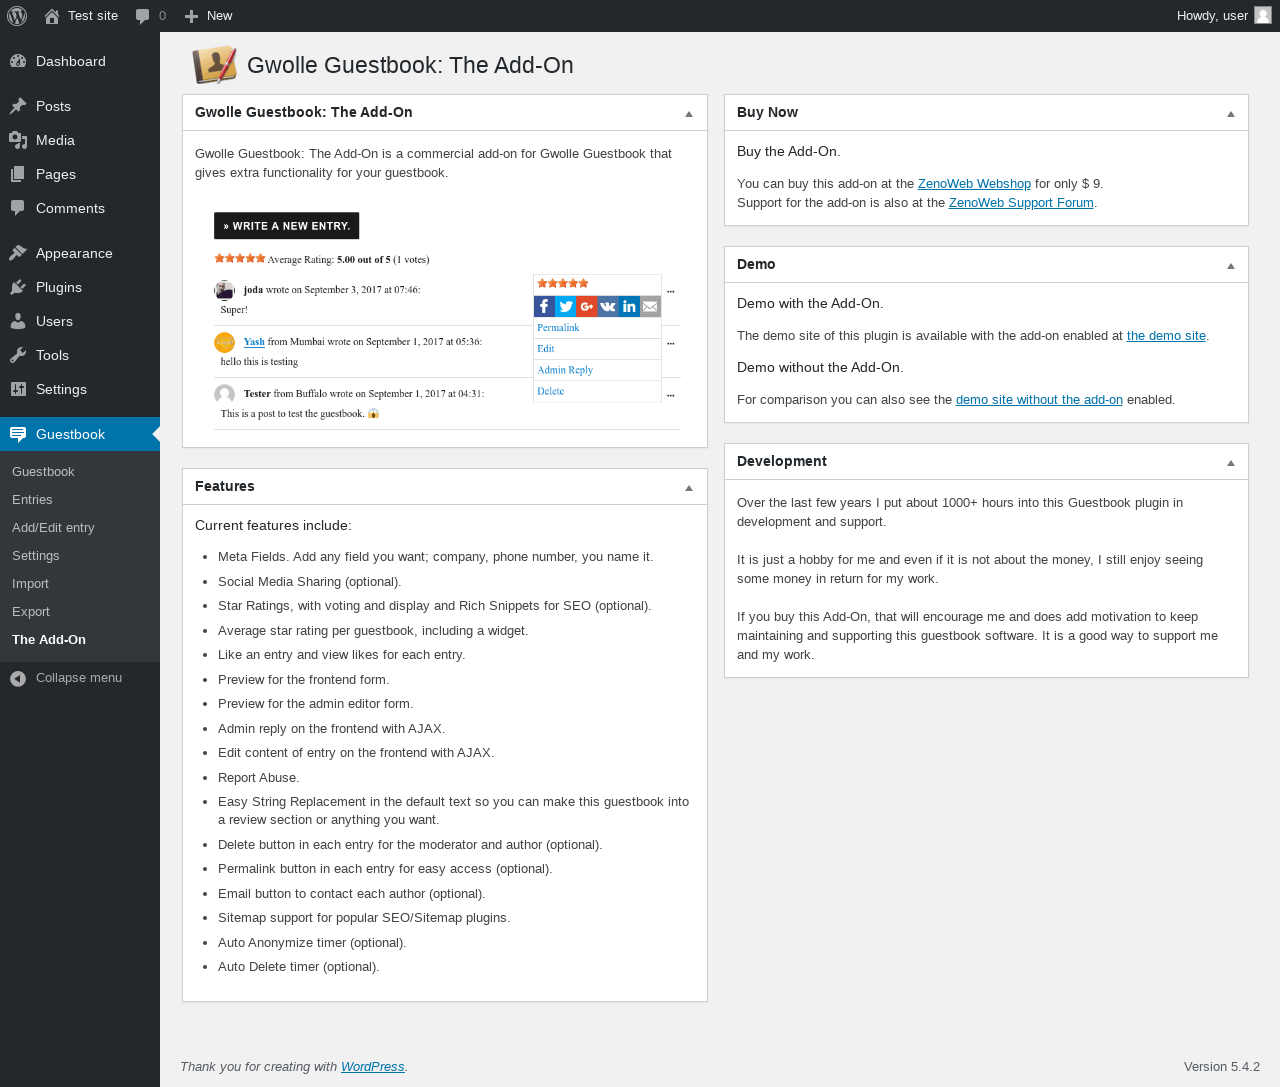This screenshot has height=1087, width=1280.
Task: Open the Entries submenu item
Action: point(32,499)
